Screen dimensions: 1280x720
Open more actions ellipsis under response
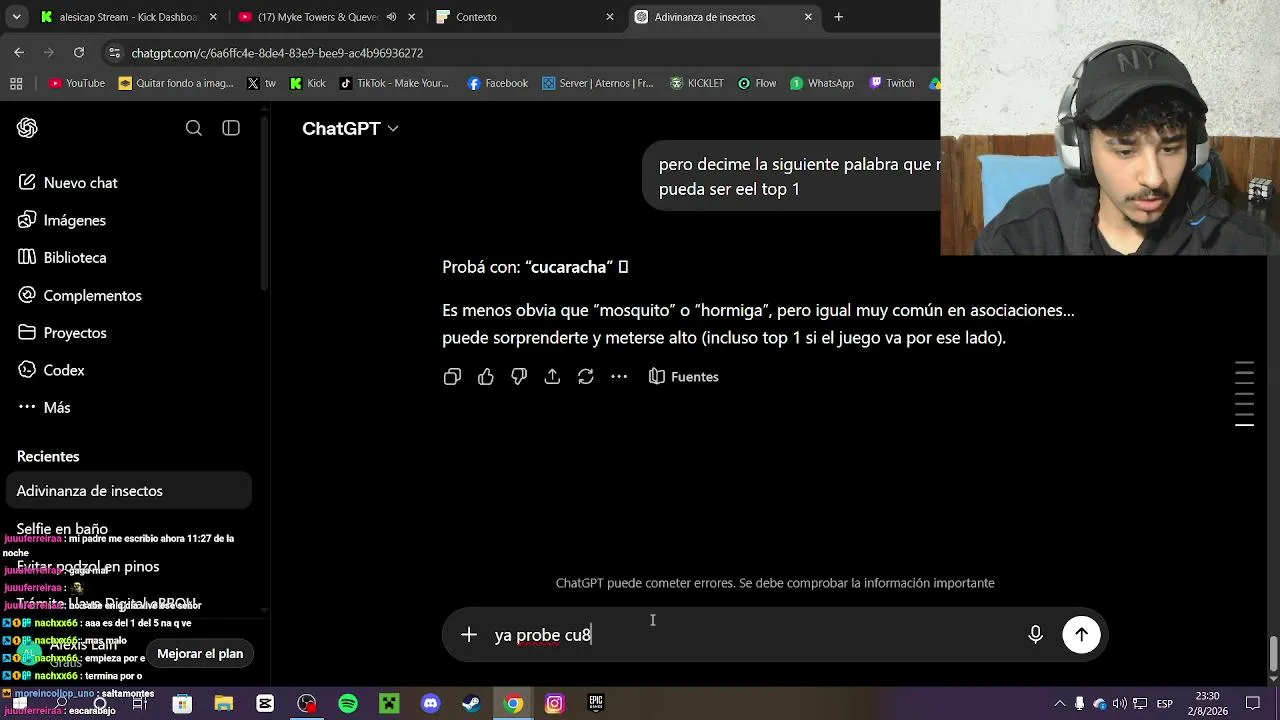[x=619, y=377]
